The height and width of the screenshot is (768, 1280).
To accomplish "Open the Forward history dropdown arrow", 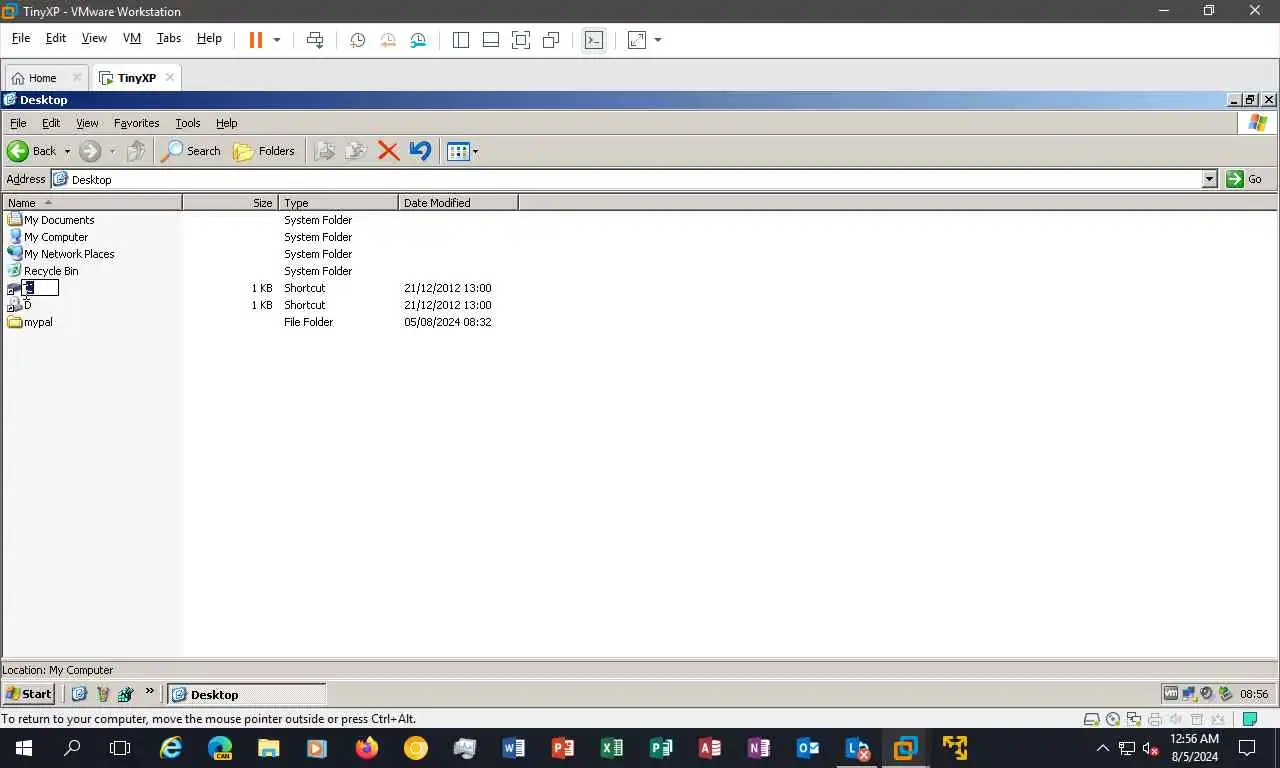I will pyautogui.click(x=112, y=152).
